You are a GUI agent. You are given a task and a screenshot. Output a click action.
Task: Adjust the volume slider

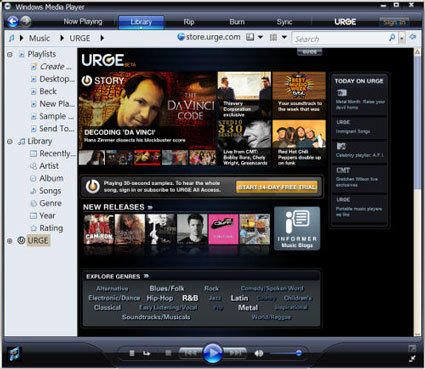tap(285, 353)
